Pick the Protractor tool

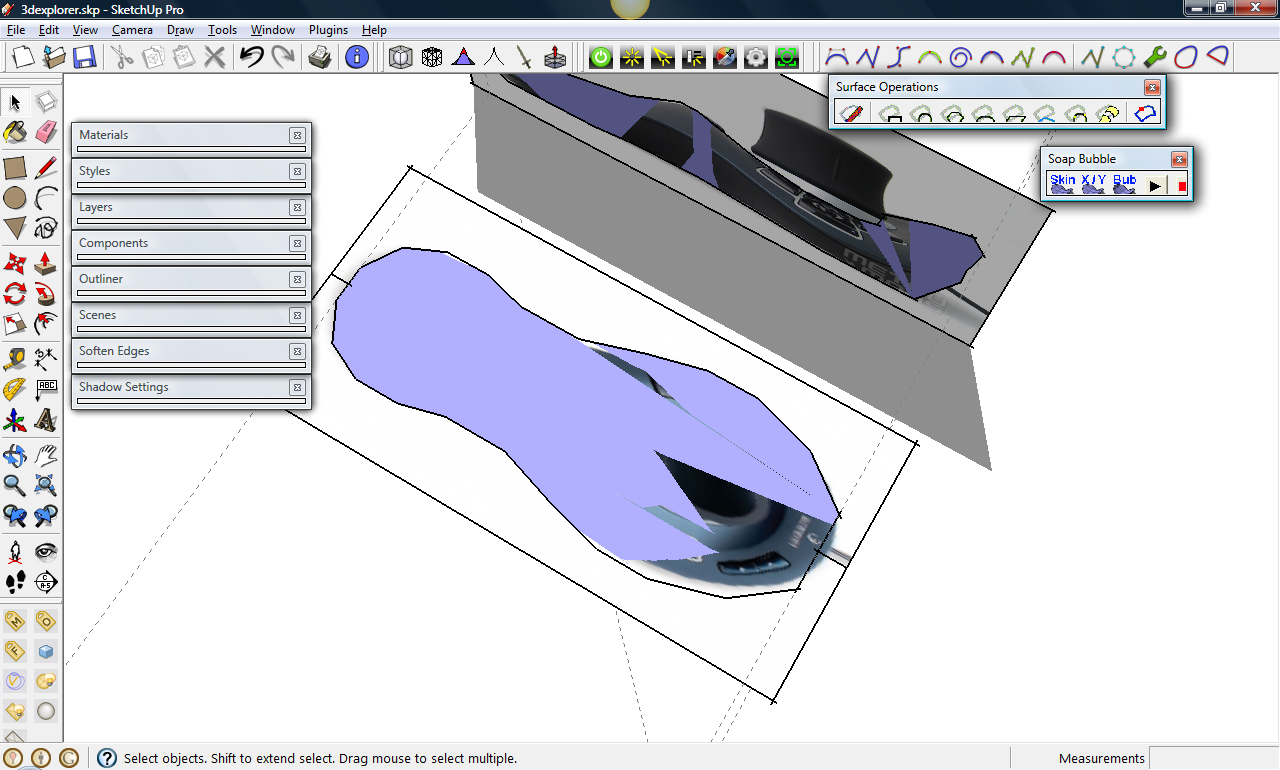point(15,389)
